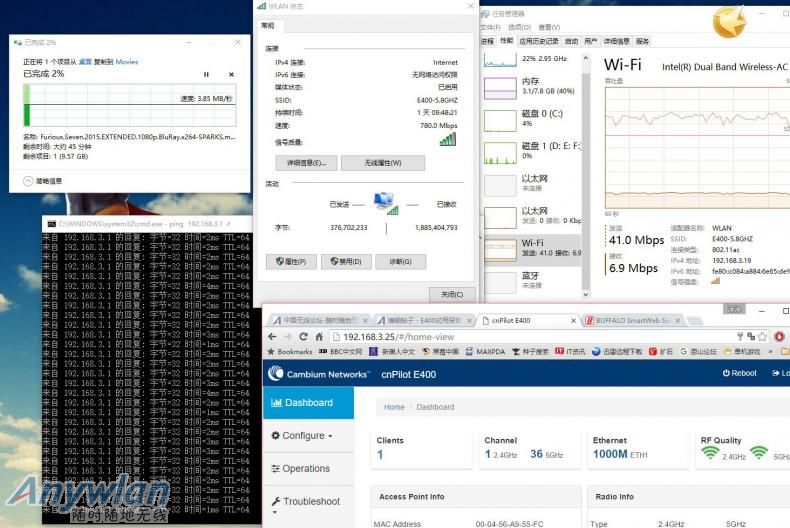This screenshot has height=528, width=790.
Task: Click the translate icon in address bar
Action: click(751, 337)
